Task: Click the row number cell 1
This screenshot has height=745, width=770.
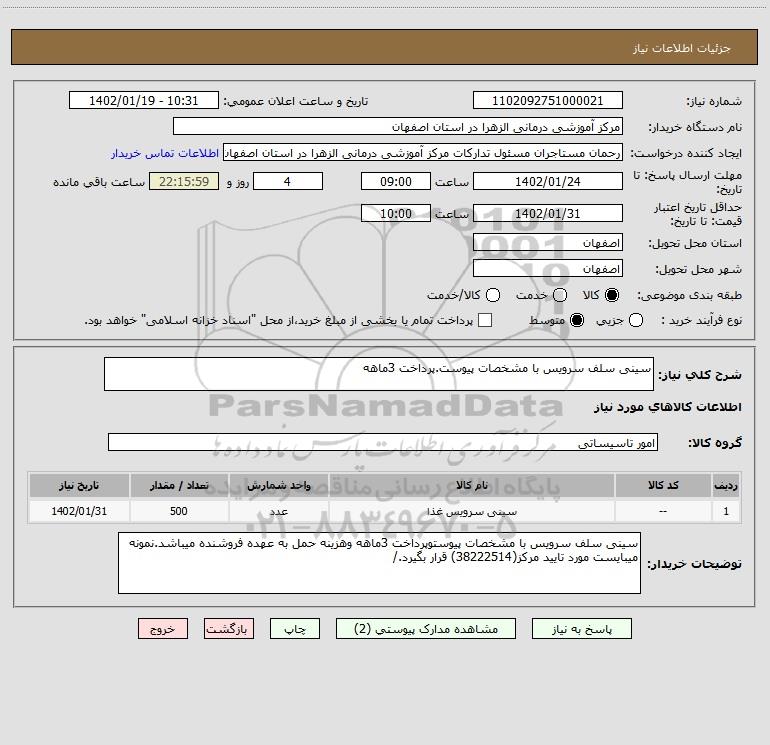Action: [x=726, y=511]
